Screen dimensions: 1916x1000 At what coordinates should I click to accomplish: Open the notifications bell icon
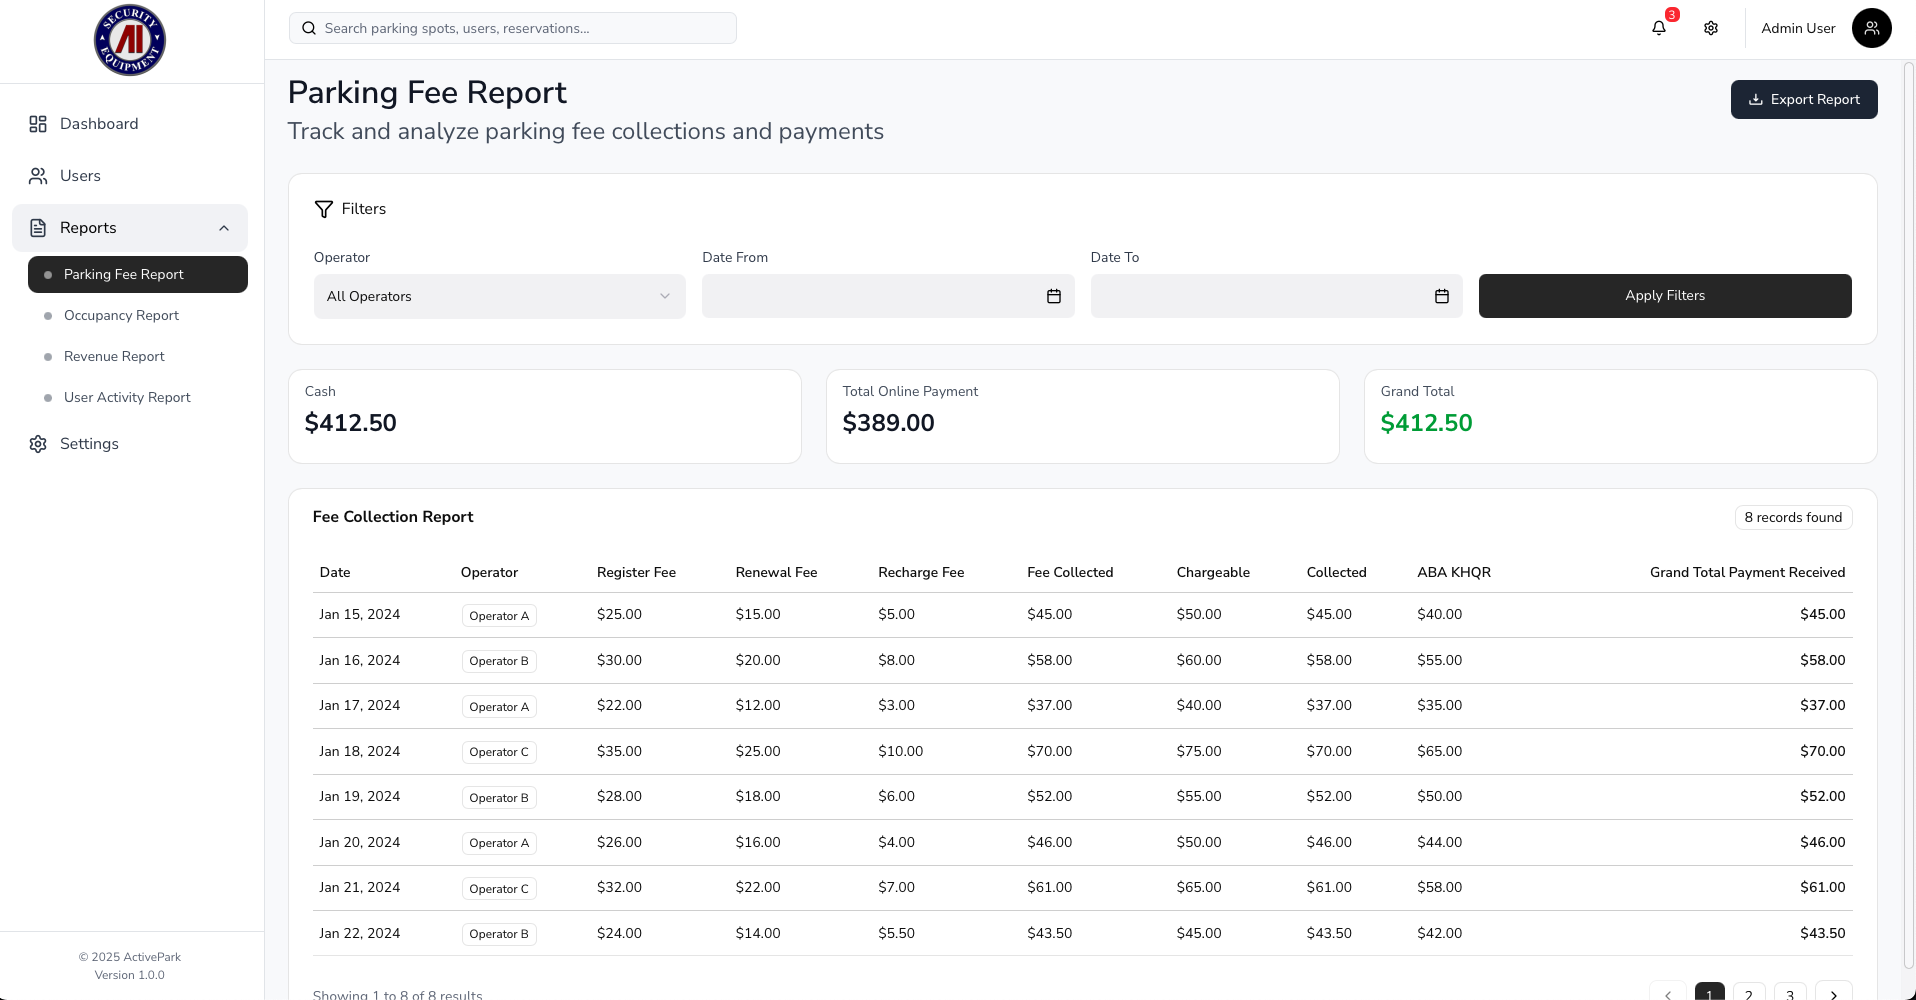point(1659,28)
